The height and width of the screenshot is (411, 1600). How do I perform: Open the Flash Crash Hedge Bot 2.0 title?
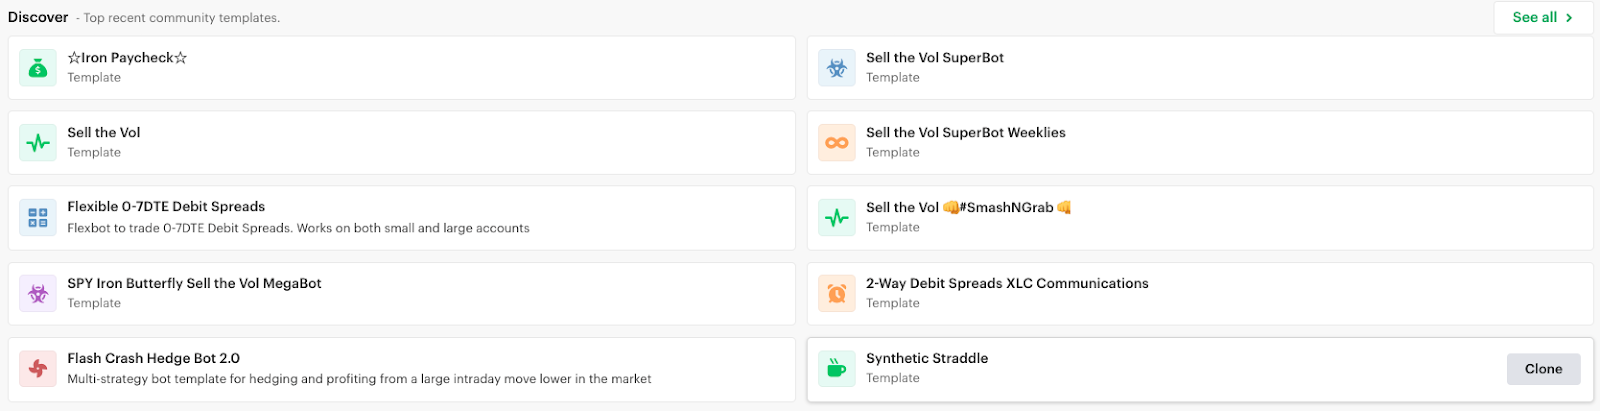point(154,358)
